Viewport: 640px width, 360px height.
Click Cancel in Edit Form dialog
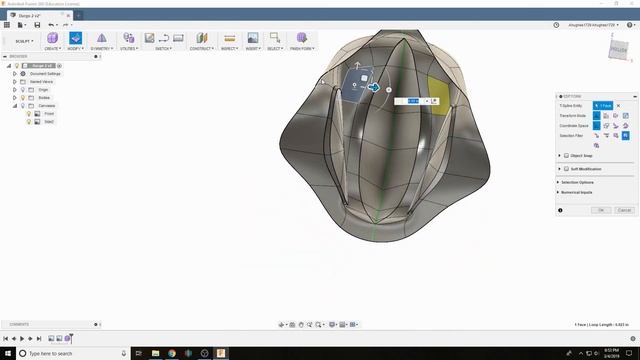624,210
